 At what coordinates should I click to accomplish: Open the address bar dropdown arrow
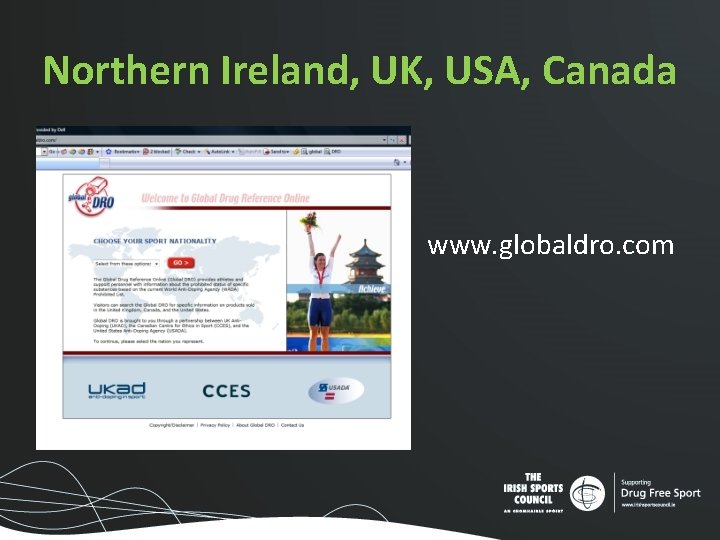(x=384, y=140)
